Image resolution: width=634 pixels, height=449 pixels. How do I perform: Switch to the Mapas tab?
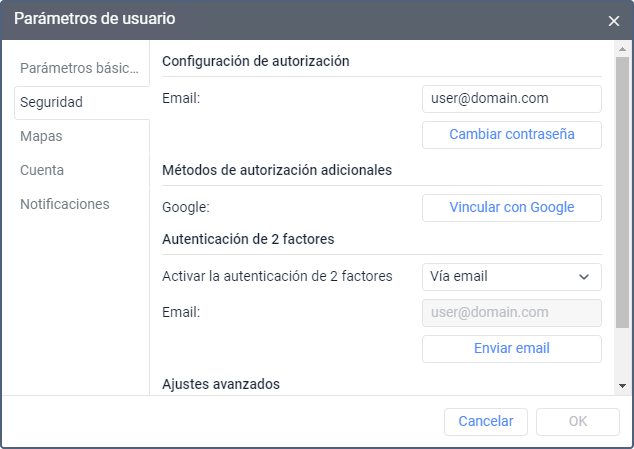coord(42,136)
